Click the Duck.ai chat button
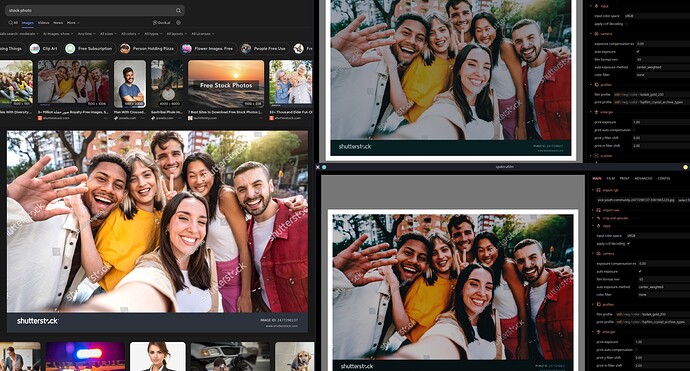The height and width of the screenshot is (371, 690). [x=161, y=22]
